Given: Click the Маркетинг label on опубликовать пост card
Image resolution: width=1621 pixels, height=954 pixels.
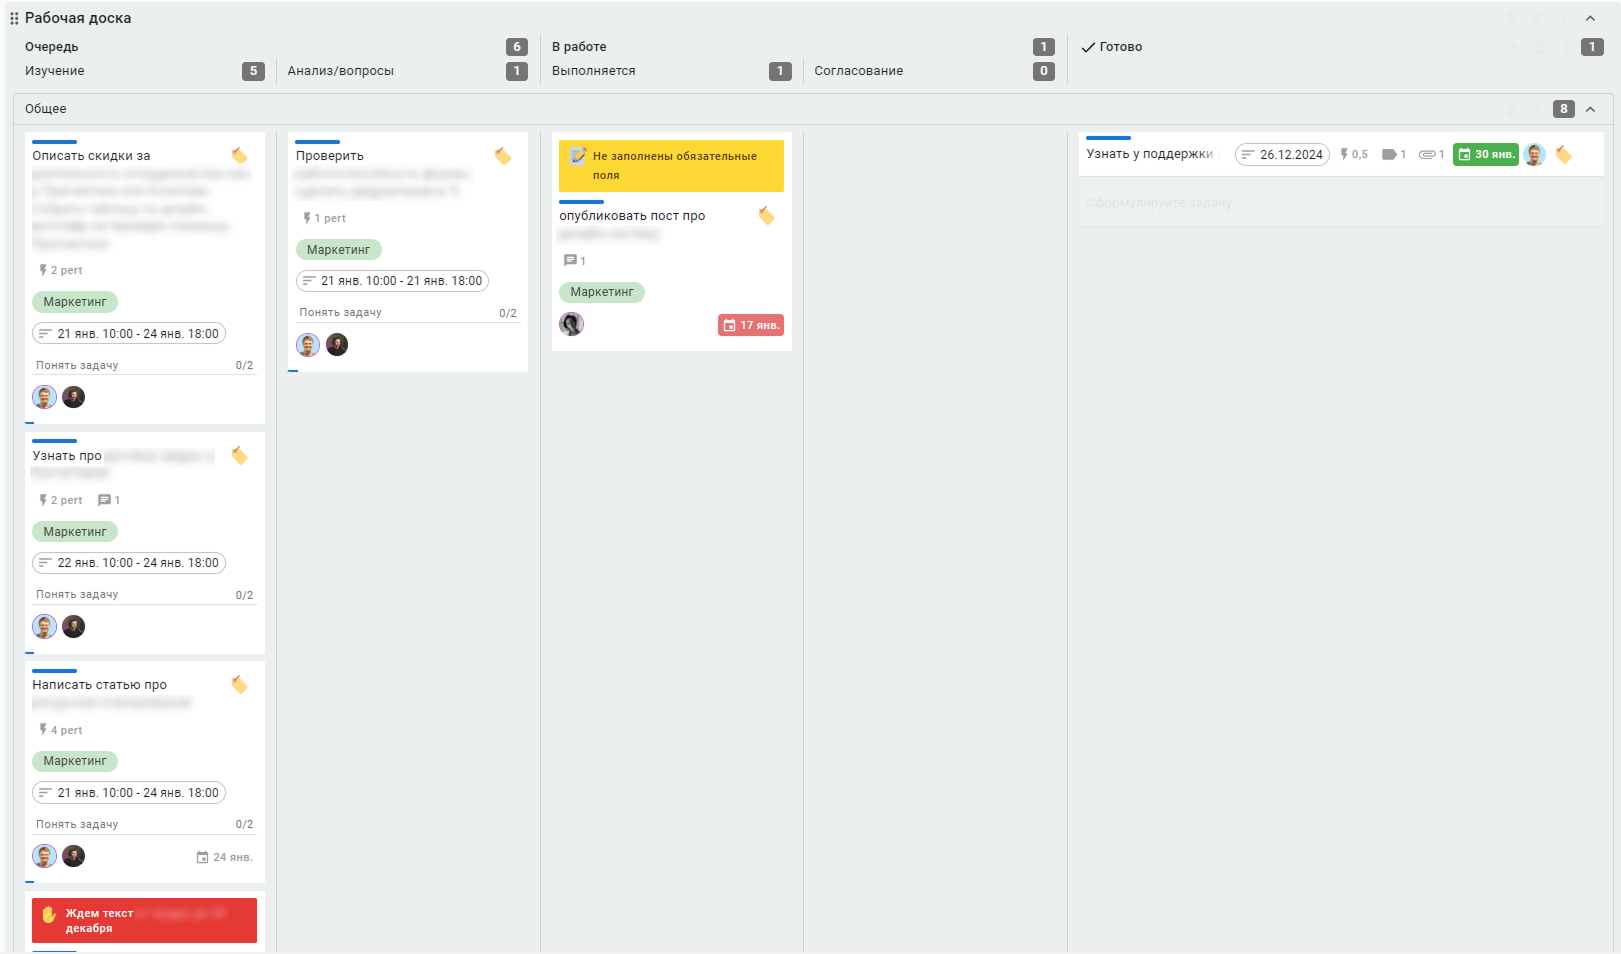Looking at the screenshot, I should tap(602, 292).
